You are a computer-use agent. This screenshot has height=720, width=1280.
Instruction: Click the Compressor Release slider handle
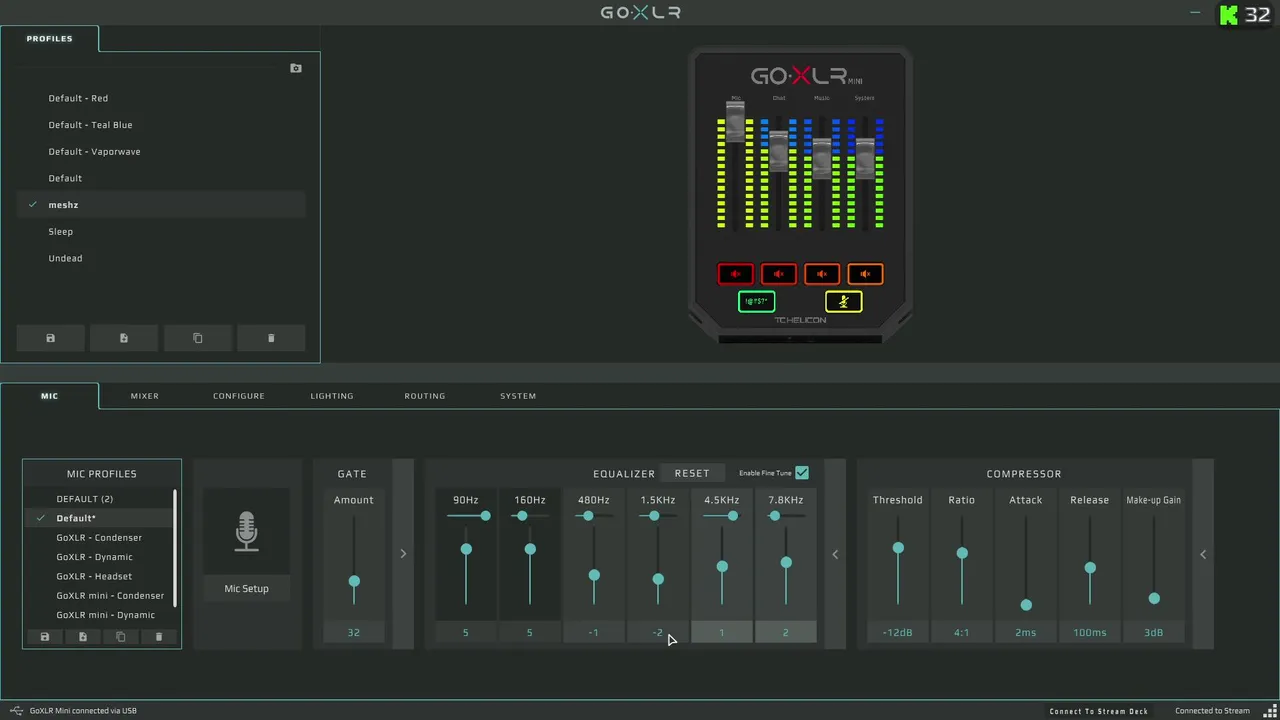tap(1090, 568)
